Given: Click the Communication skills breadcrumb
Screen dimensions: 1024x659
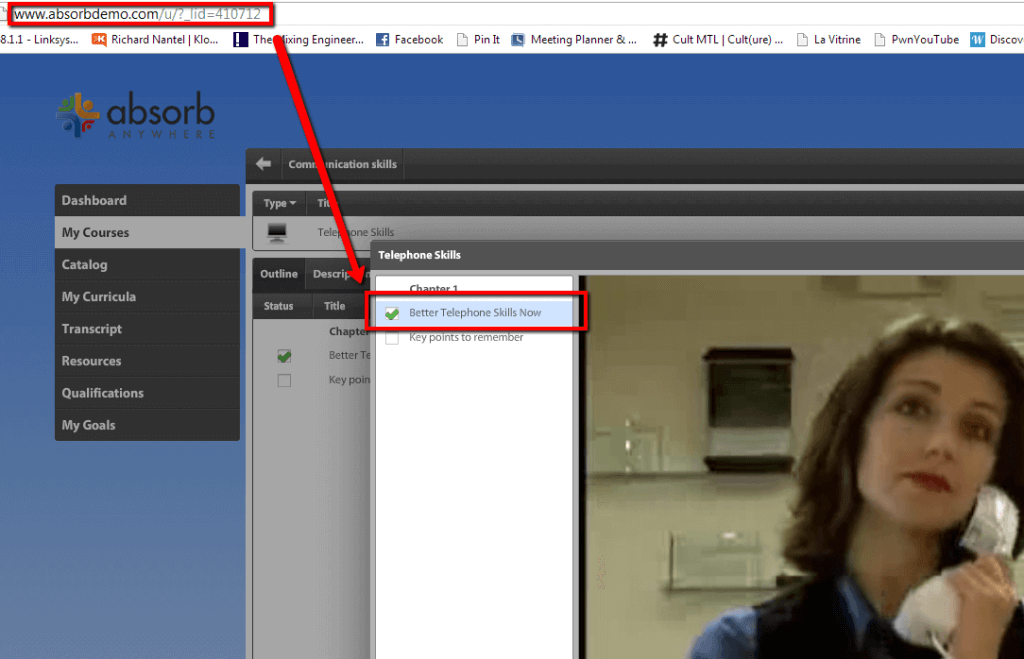Looking at the screenshot, I should [x=342, y=164].
